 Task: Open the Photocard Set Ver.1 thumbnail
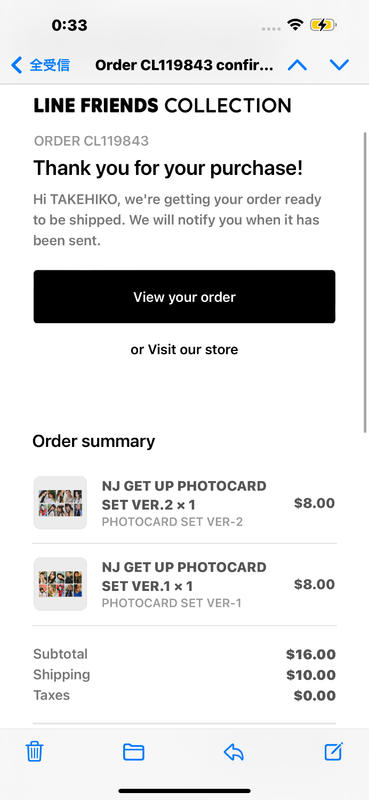[60, 584]
